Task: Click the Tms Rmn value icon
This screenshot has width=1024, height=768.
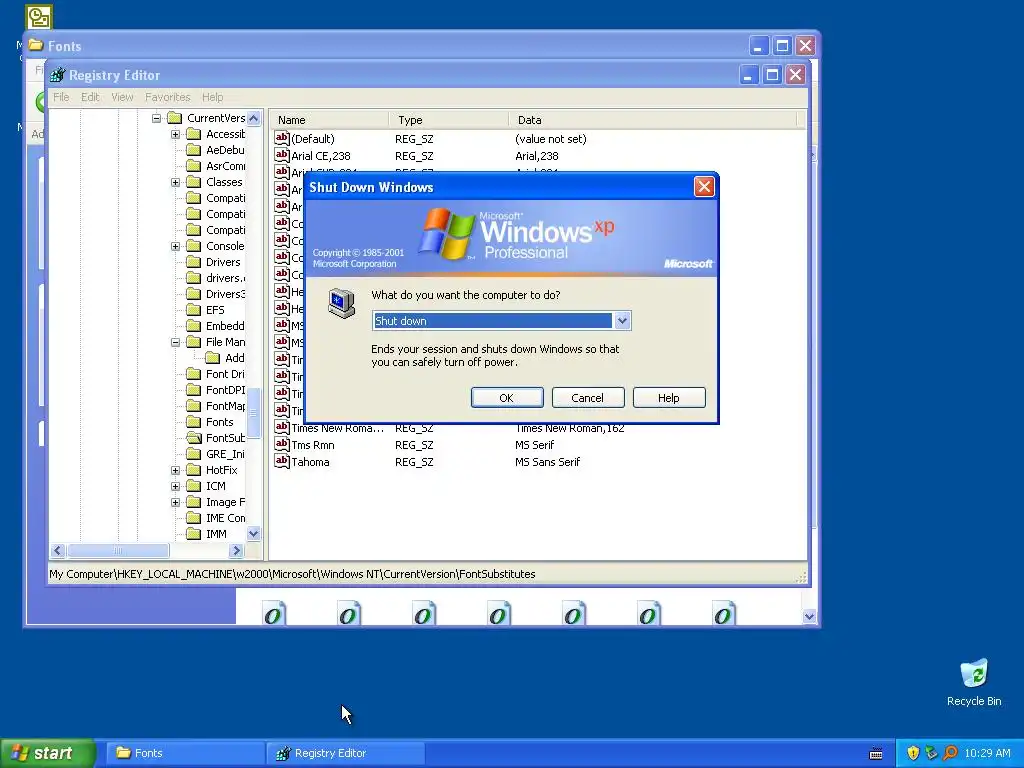Action: (281, 445)
